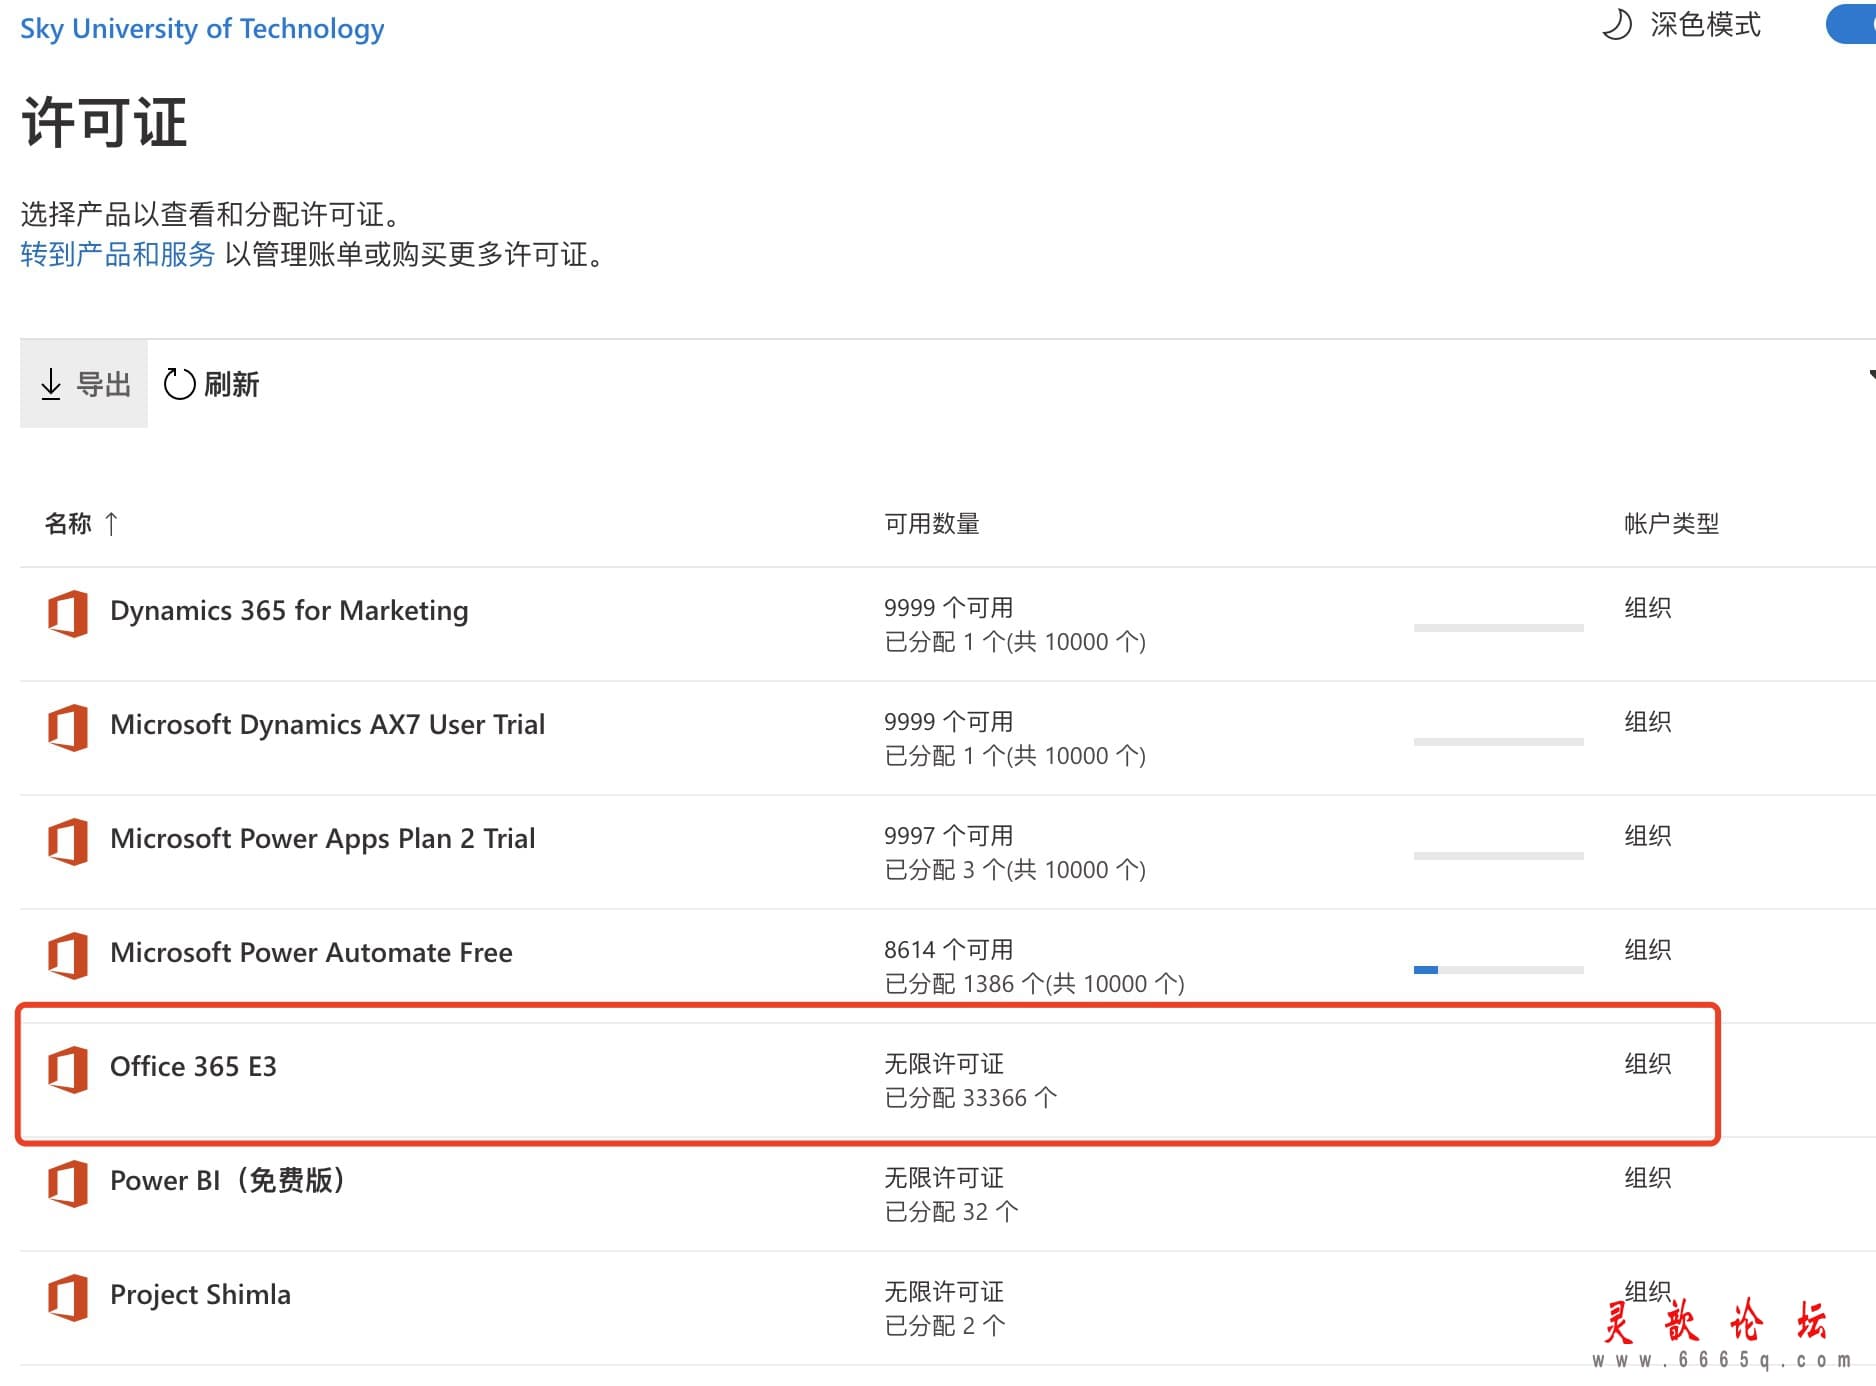Click the dark mode moon icon
Viewport: 1876px width, 1386px height.
[1617, 24]
